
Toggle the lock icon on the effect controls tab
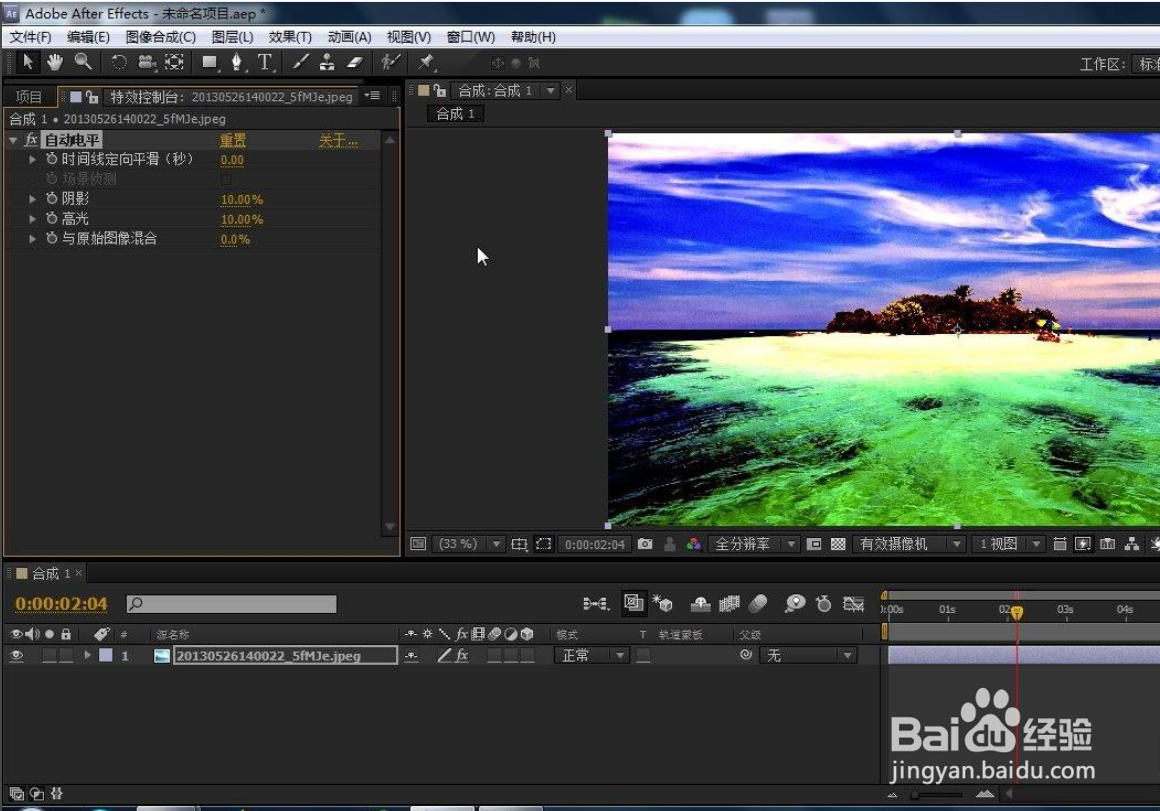(x=92, y=97)
